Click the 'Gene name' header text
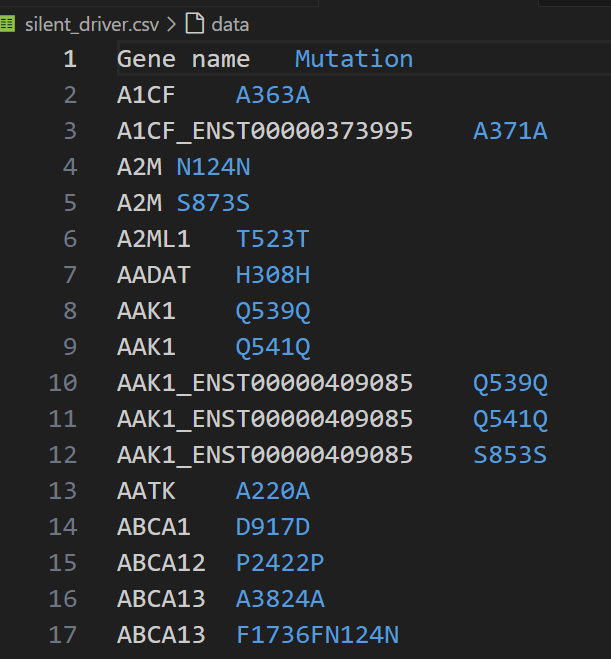 click(184, 59)
